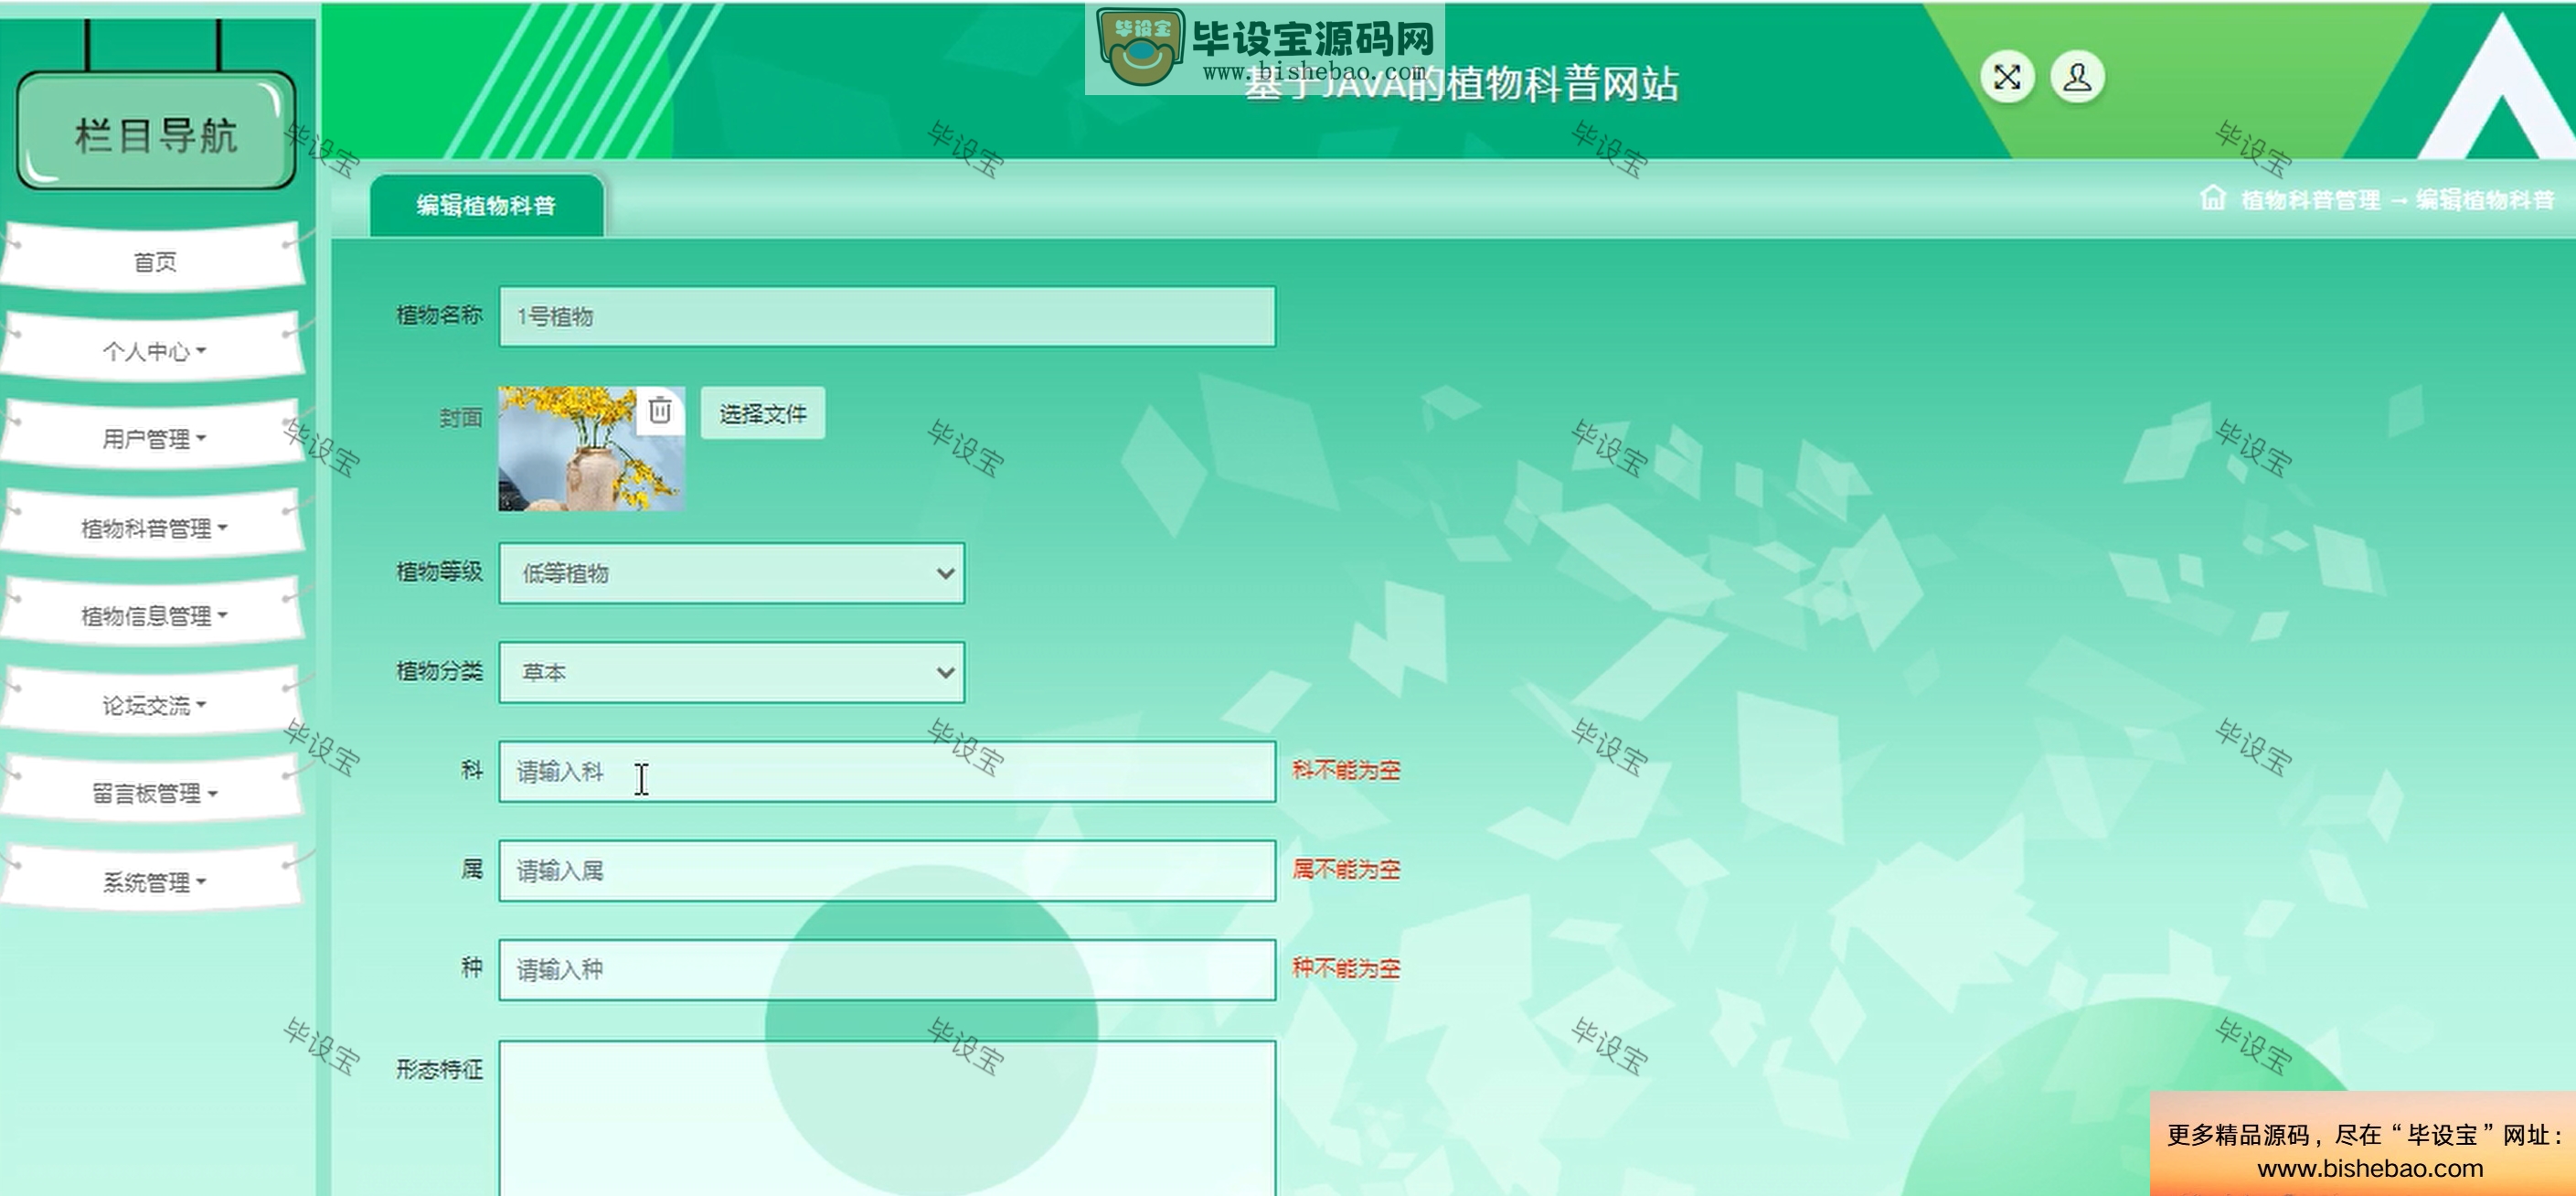Expand the 个人中心 menu
Image resolution: width=2576 pixels, height=1196 pixels.
tap(154, 350)
